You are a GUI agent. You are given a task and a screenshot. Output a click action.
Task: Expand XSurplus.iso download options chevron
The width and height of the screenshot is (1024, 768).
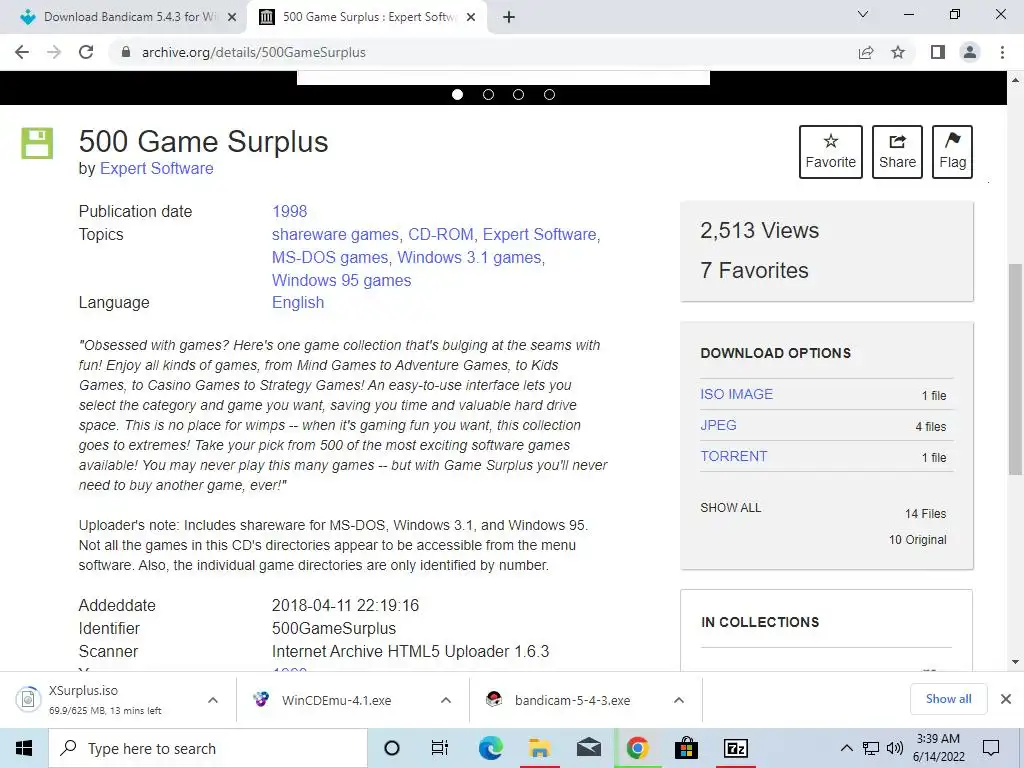tap(213, 700)
